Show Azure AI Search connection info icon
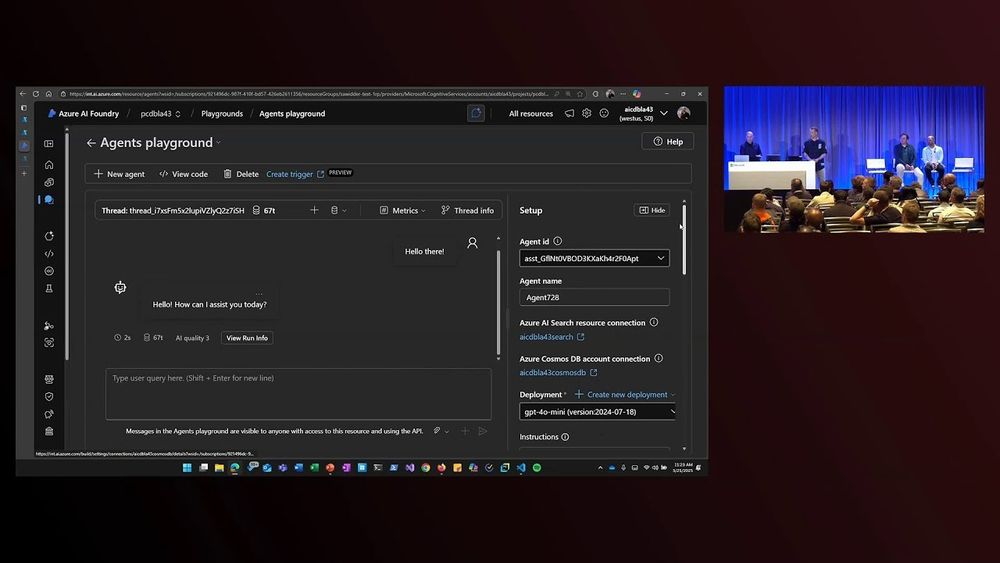 coord(654,322)
